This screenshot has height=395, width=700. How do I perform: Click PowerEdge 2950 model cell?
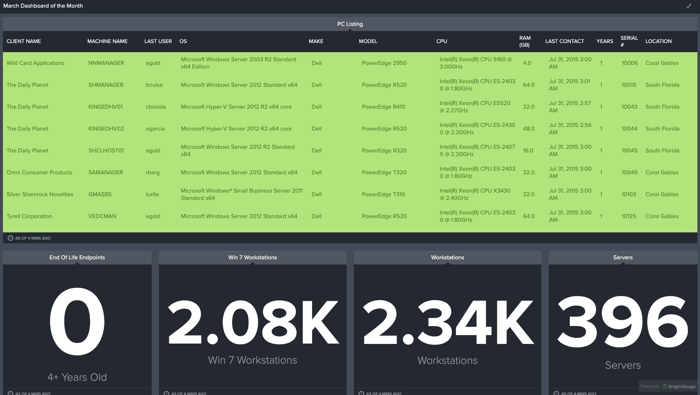(384, 63)
